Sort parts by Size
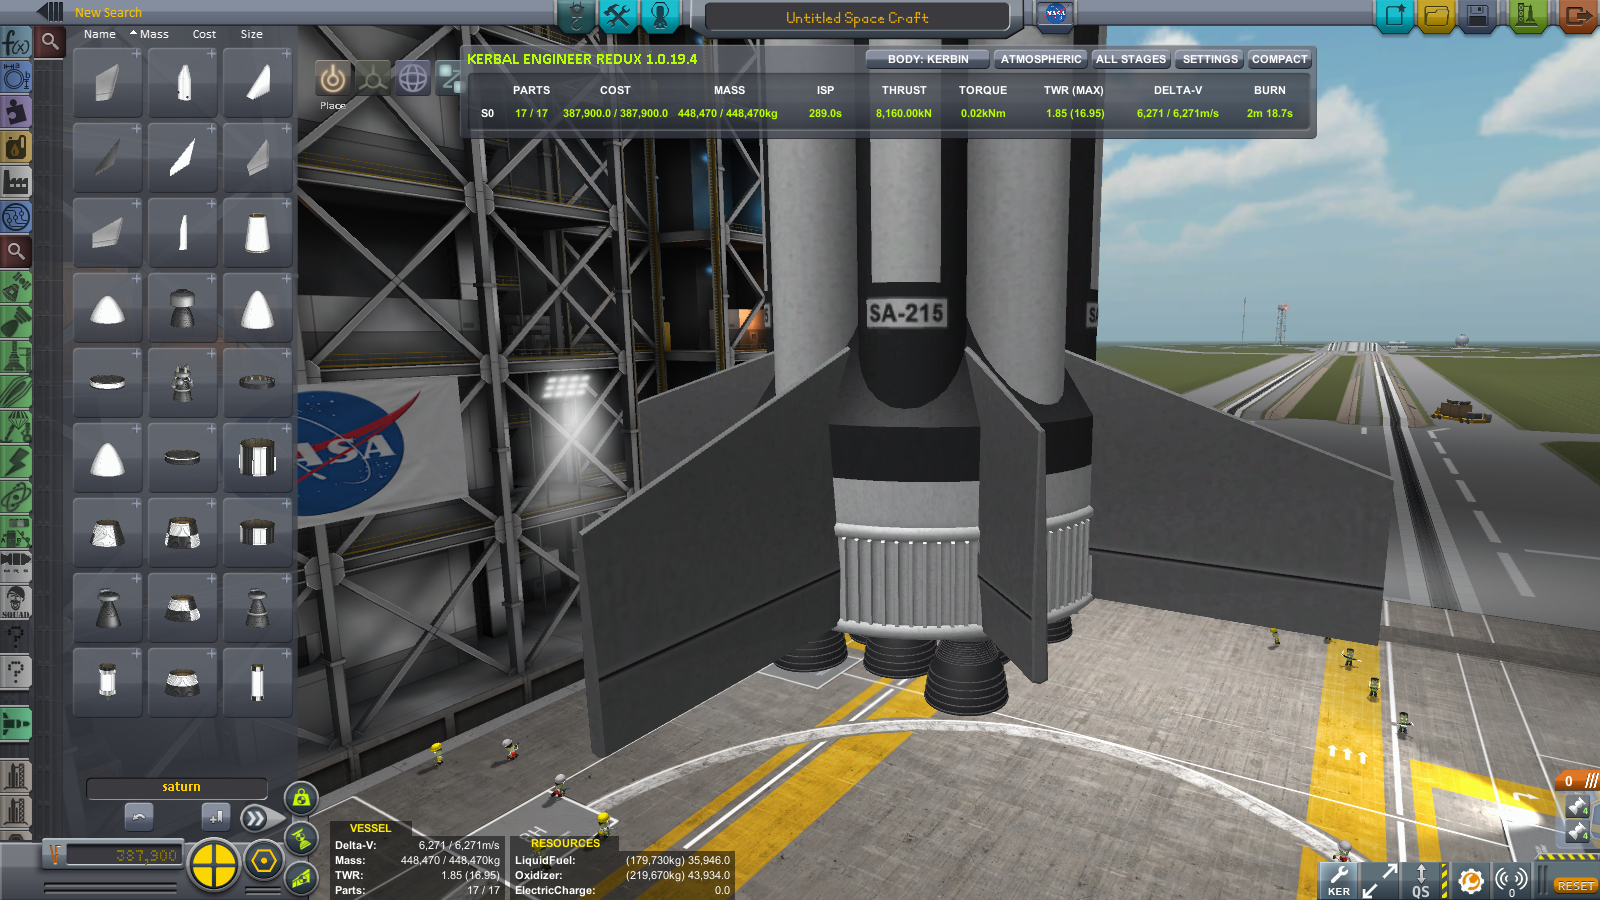The width and height of the screenshot is (1600, 900). pos(251,34)
